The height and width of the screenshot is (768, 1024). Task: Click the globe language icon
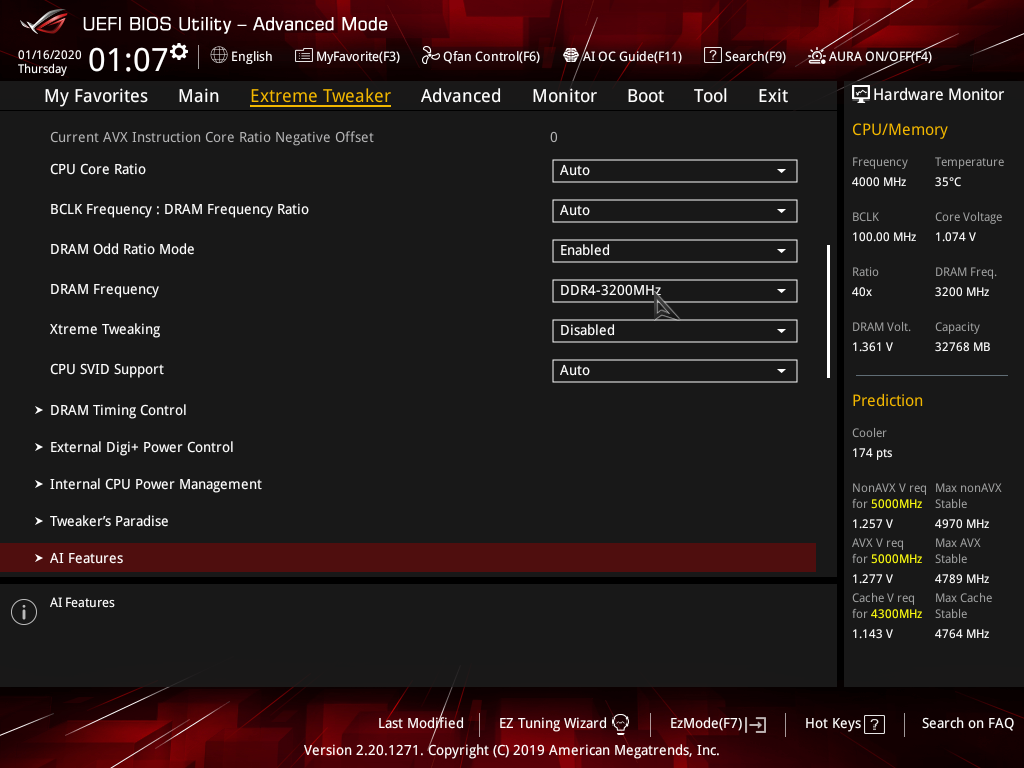point(219,56)
